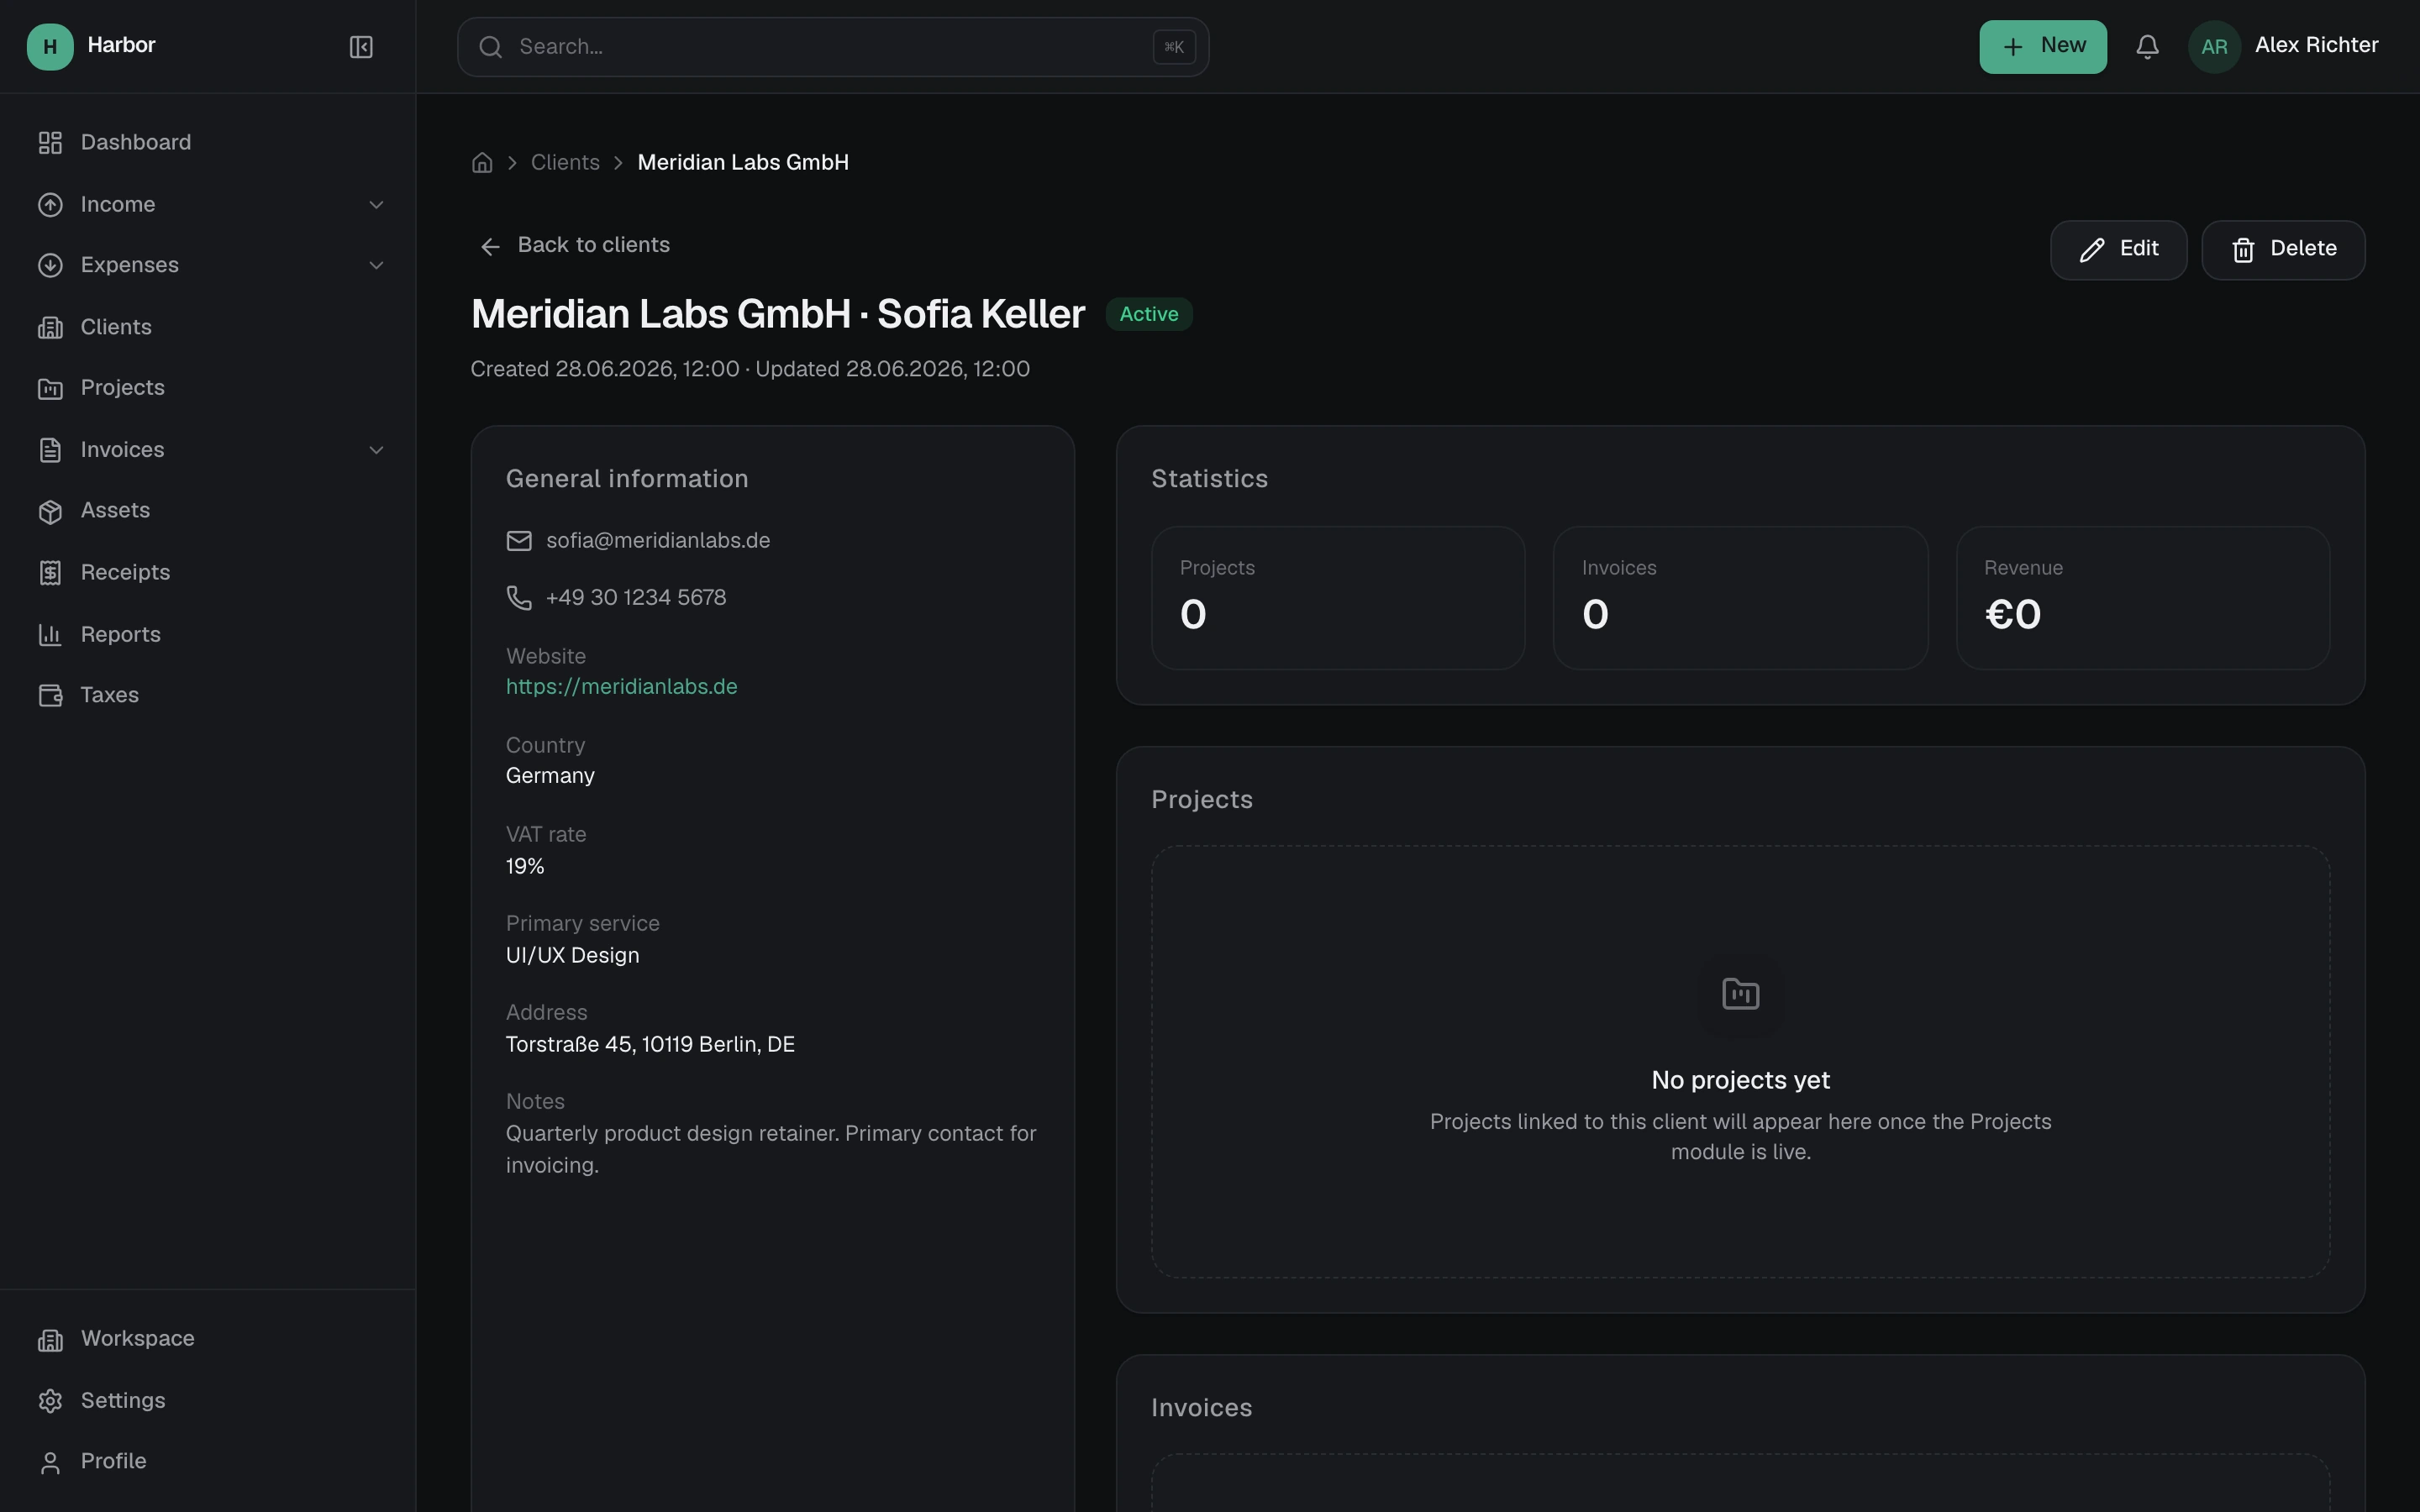2420x1512 pixels.
Task: Open Settings in the sidebar
Action: [x=207, y=1401]
